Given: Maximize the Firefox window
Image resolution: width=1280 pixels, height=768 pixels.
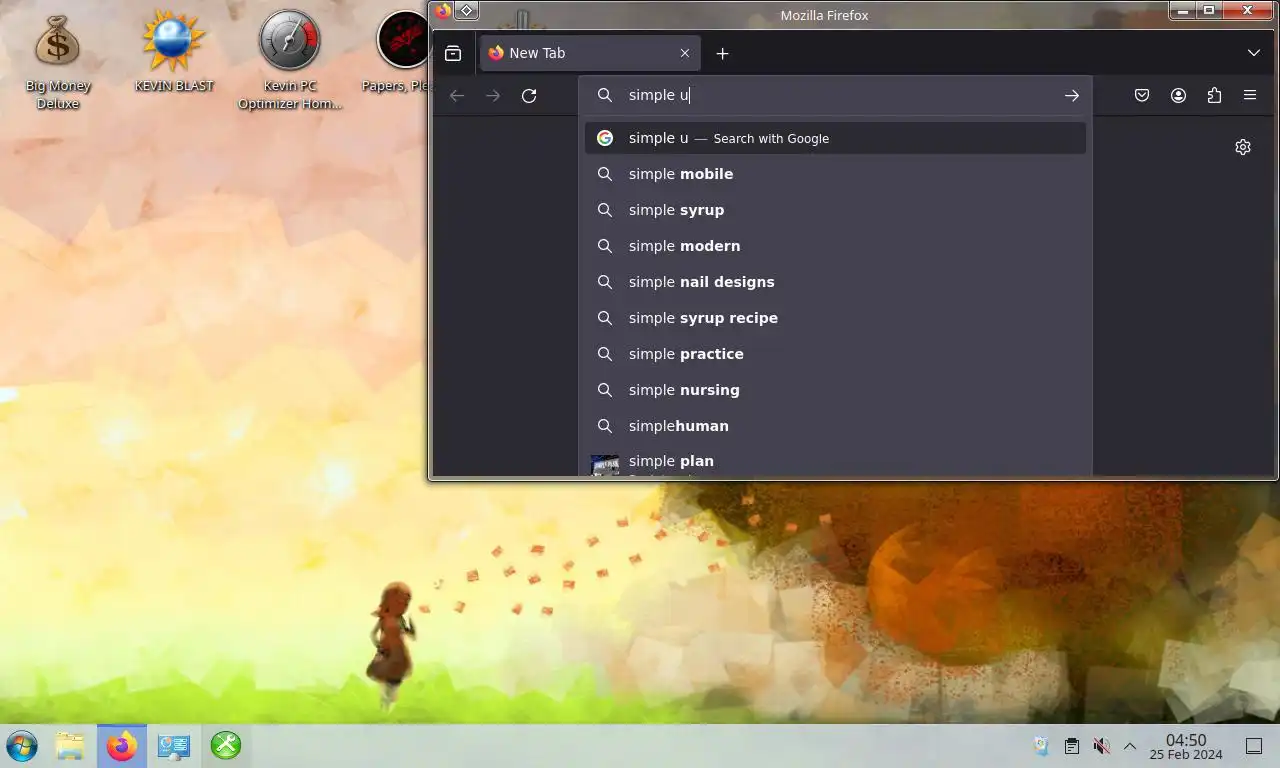Looking at the screenshot, I should coord(1208,10).
